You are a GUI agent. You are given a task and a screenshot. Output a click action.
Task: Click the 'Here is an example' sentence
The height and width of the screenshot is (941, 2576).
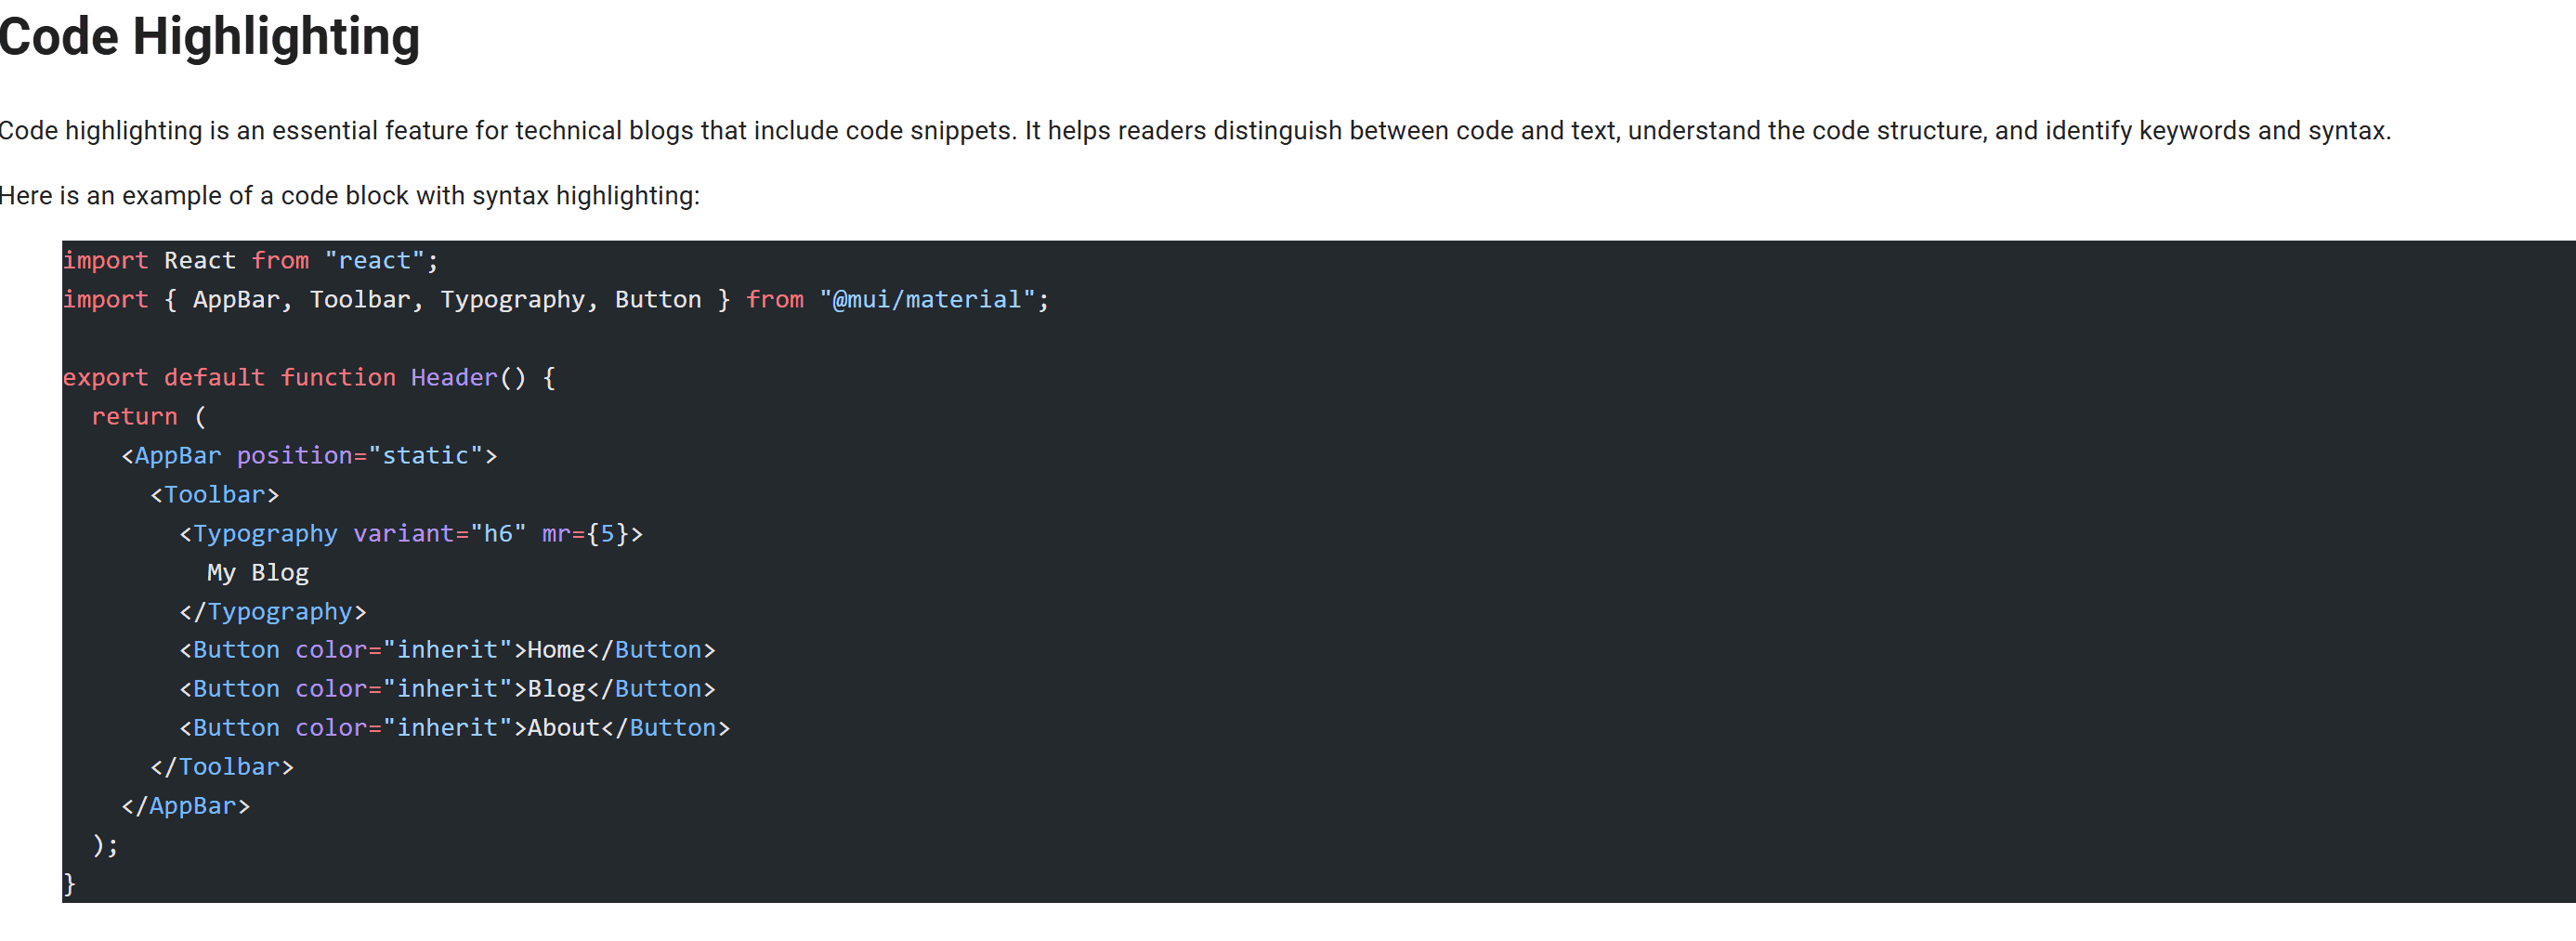pyautogui.click(x=349, y=196)
